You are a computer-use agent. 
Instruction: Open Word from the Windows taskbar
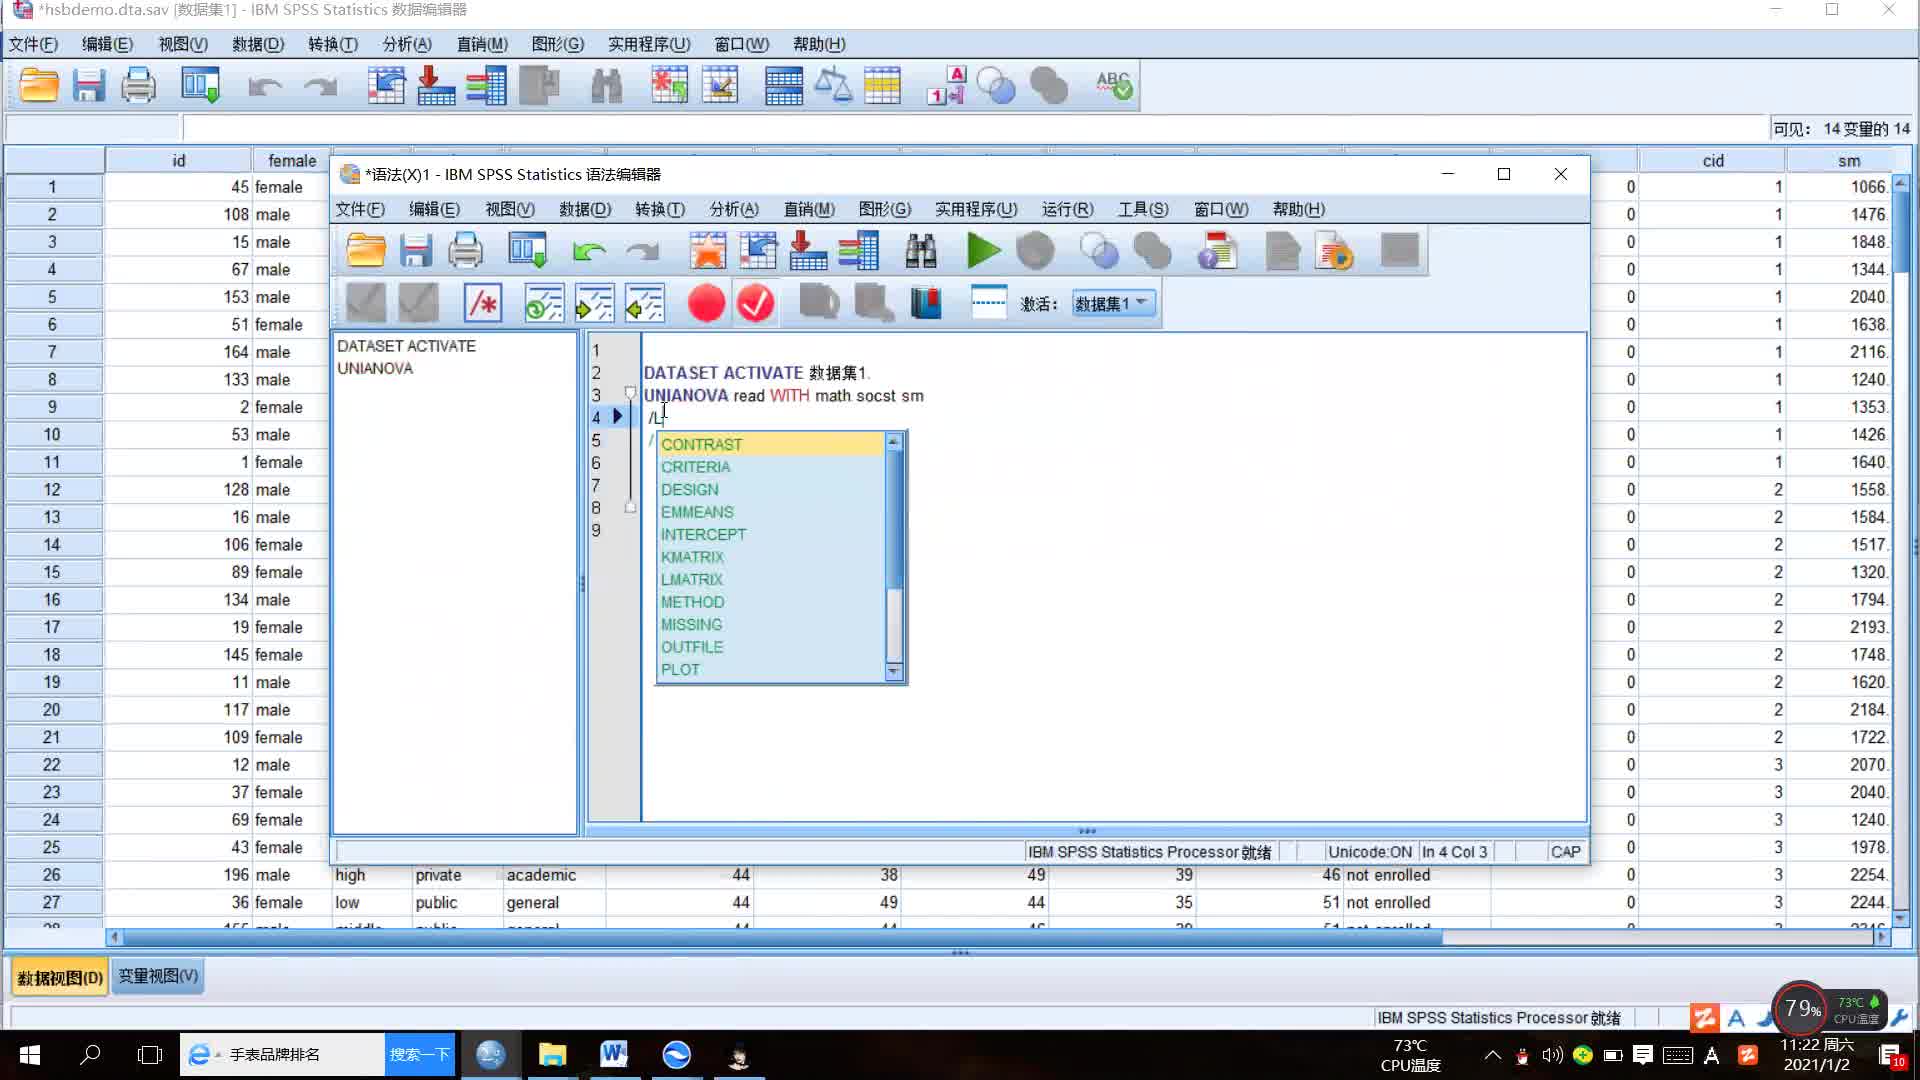coord(613,1055)
